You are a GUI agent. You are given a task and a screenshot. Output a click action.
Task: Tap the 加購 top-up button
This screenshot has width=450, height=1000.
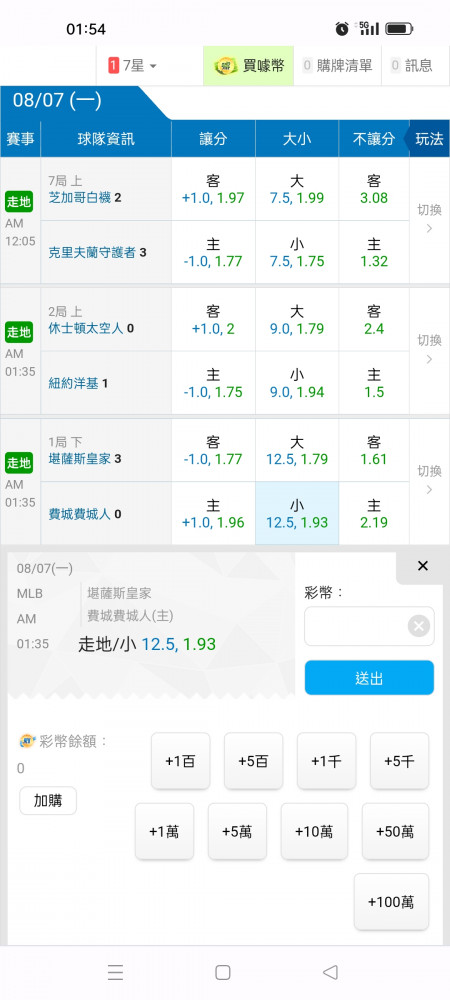pyautogui.click(x=48, y=800)
